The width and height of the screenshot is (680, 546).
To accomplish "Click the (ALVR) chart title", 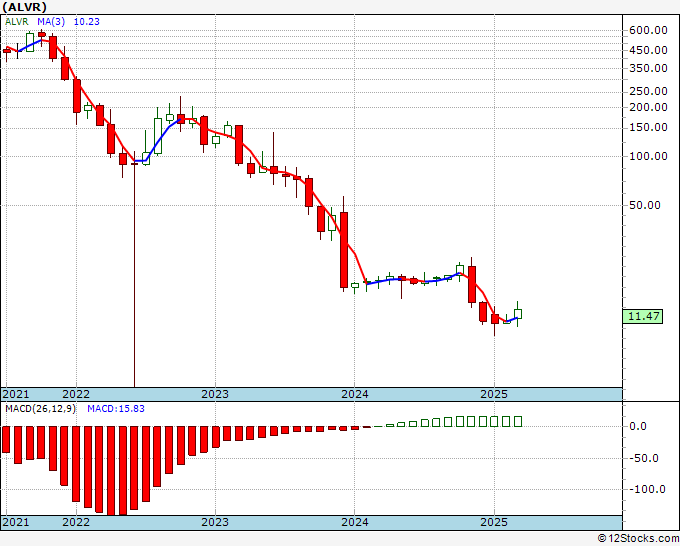I will click(24, 7).
